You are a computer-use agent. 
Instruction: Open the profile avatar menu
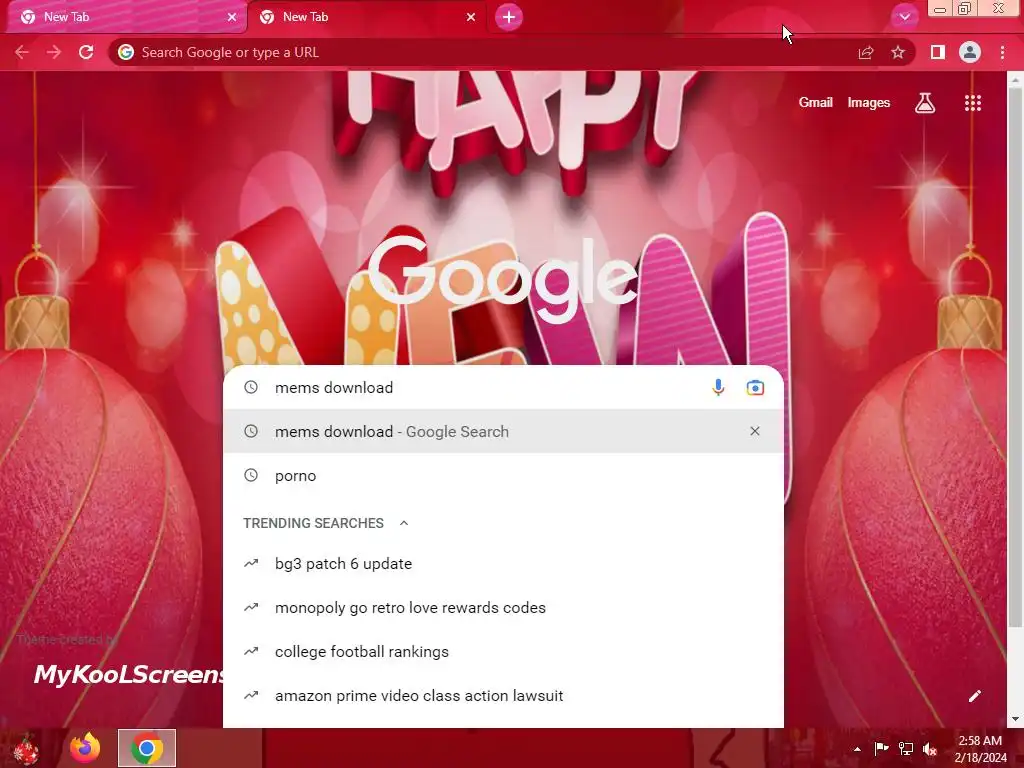970,52
